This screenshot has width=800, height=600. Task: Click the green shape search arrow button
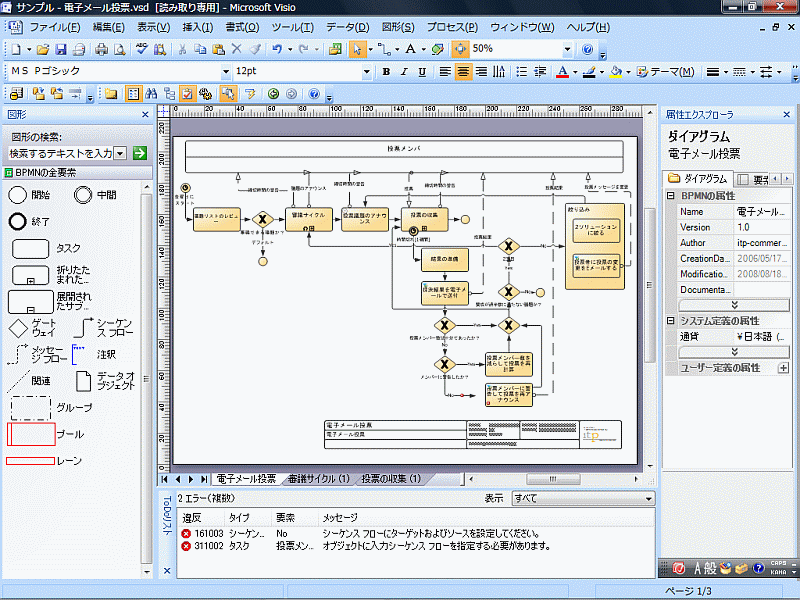pos(139,153)
